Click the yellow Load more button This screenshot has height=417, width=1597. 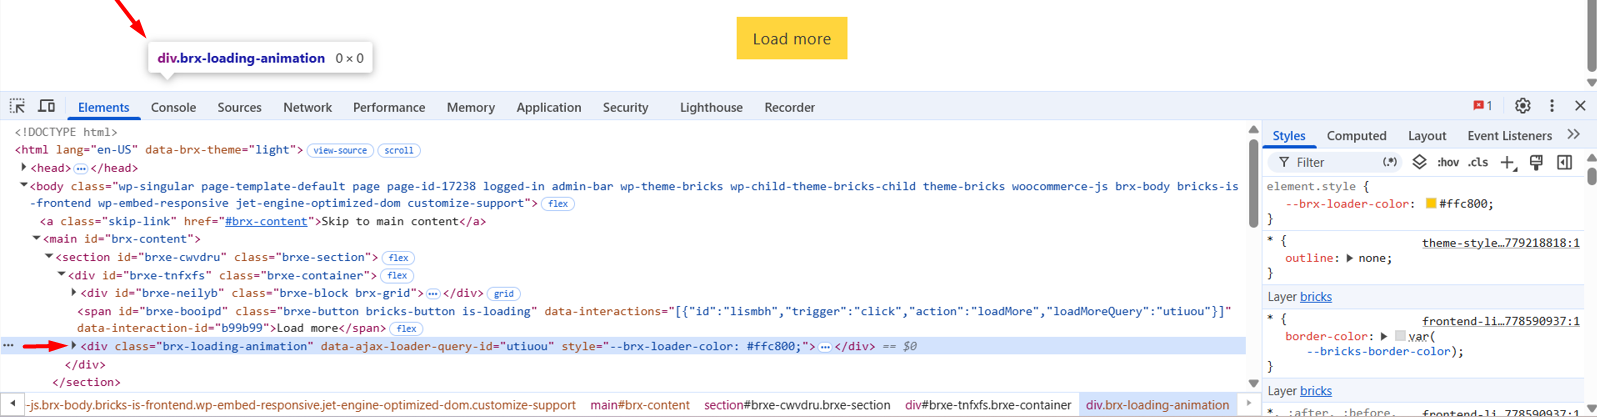[x=791, y=38]
